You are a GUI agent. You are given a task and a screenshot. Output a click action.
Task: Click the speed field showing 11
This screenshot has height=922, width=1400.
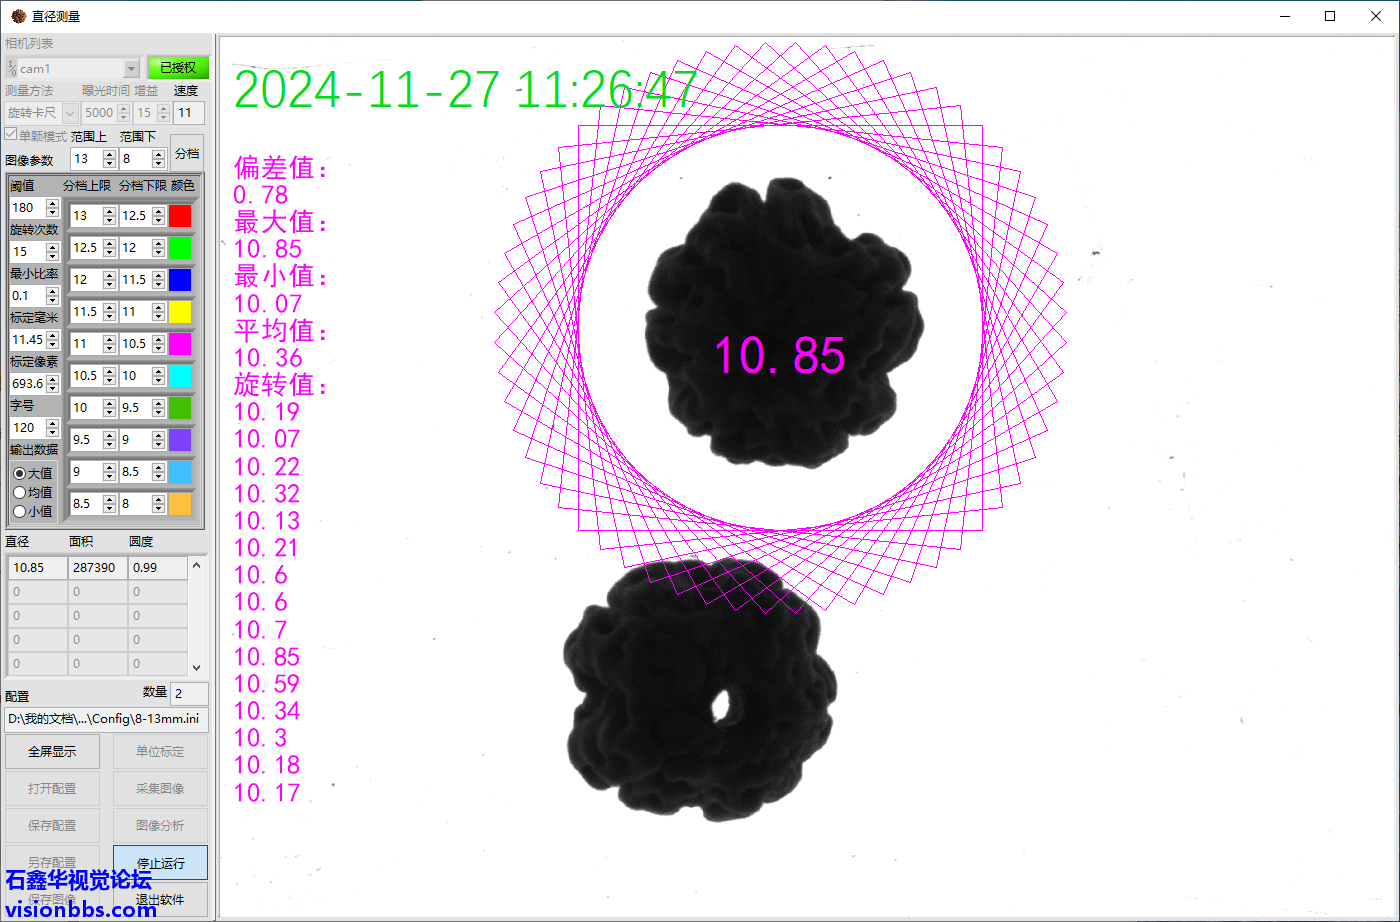tap(188, 113)
